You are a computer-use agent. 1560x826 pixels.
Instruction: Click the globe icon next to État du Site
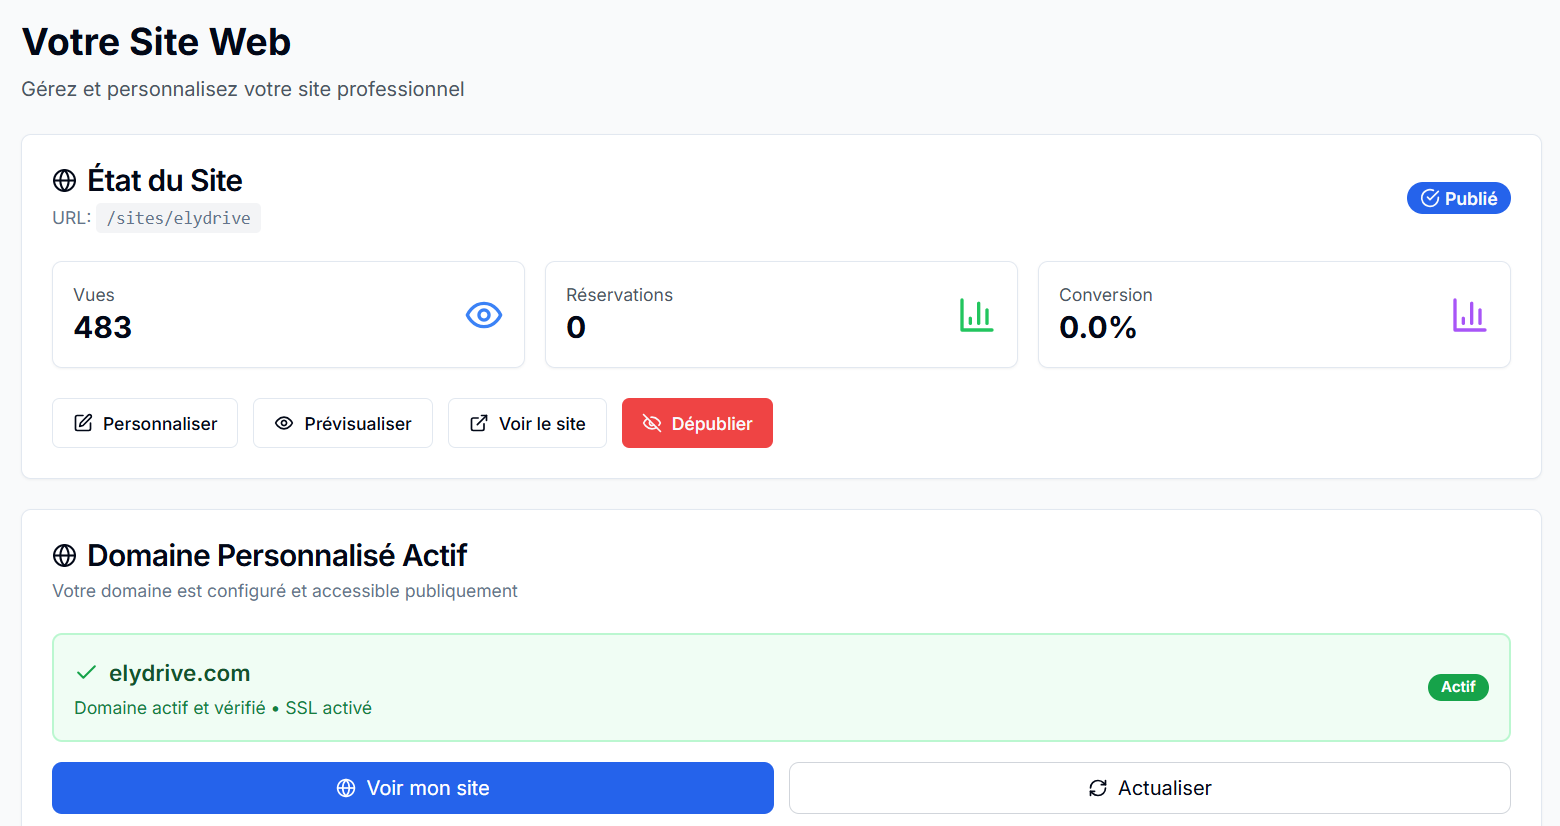[64, 180]
